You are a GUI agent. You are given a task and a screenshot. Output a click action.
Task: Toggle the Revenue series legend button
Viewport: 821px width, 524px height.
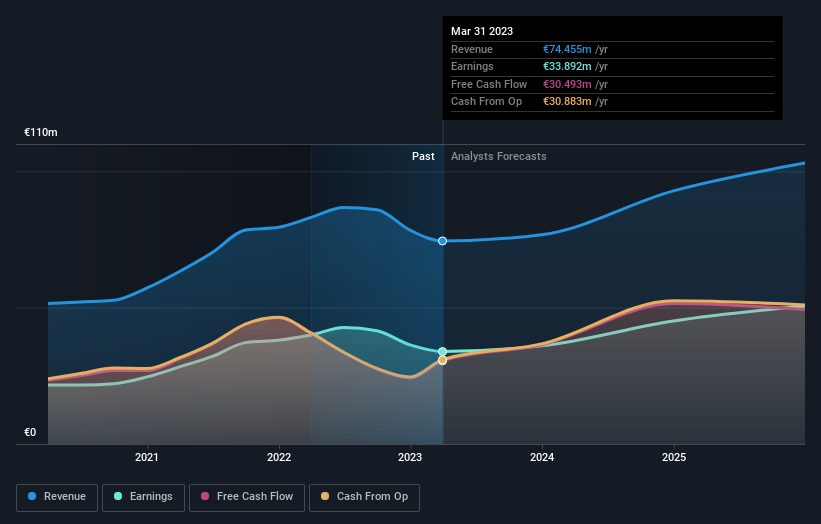pos(57,497)
